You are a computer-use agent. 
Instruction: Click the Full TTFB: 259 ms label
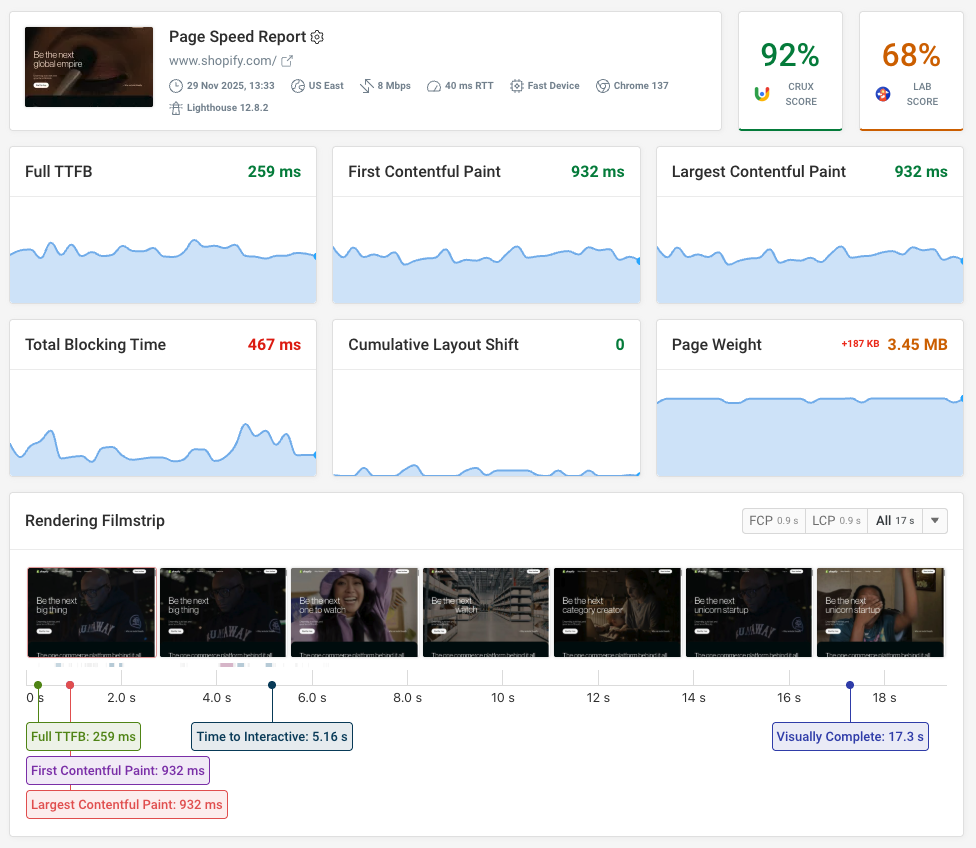click(84, 736)
